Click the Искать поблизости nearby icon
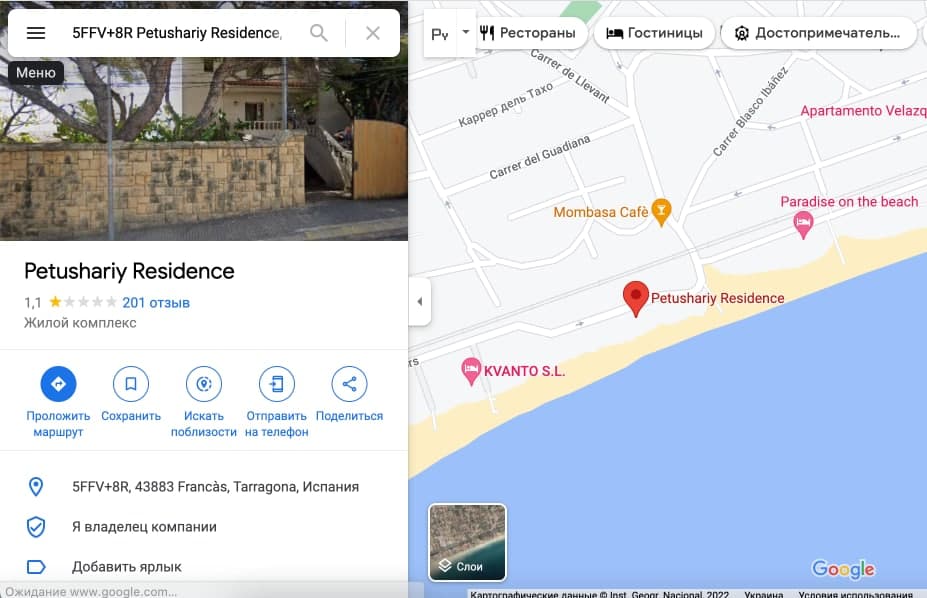 204,384
